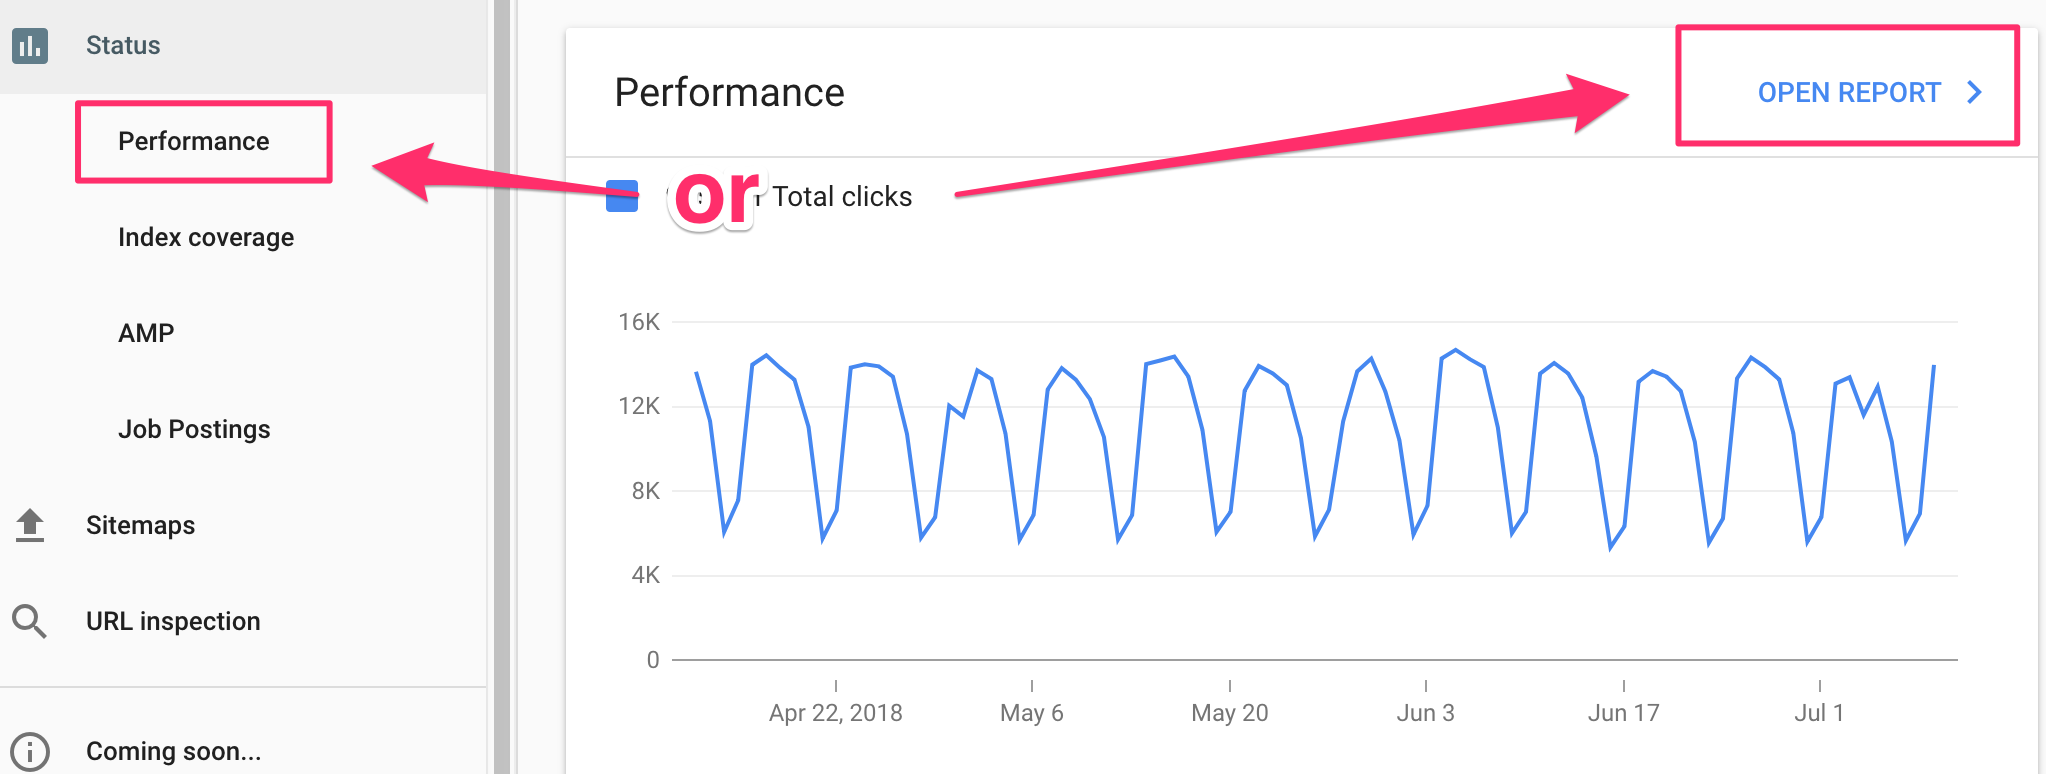Uncheck the blue metric checkbox above the chart
The width and height of the screenshot is (2046, 774).
pyautogui.click(x=622, y=197)
